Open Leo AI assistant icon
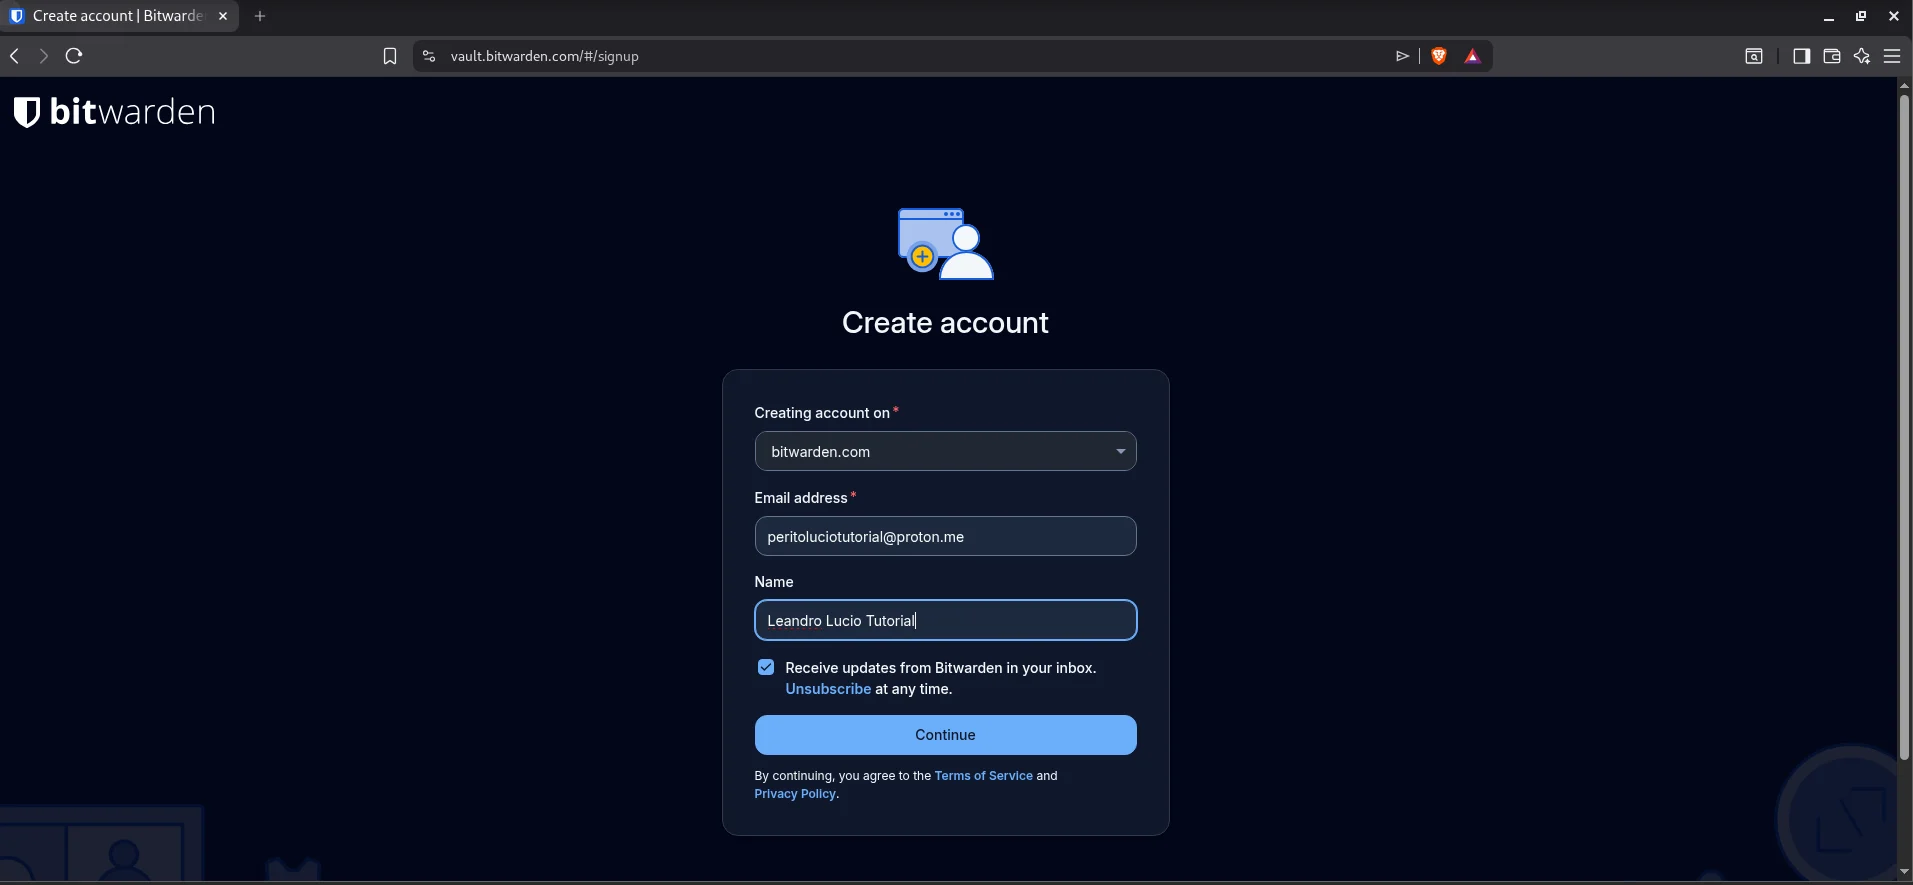The image size is (1913, 885). [x=1862, y=56]
